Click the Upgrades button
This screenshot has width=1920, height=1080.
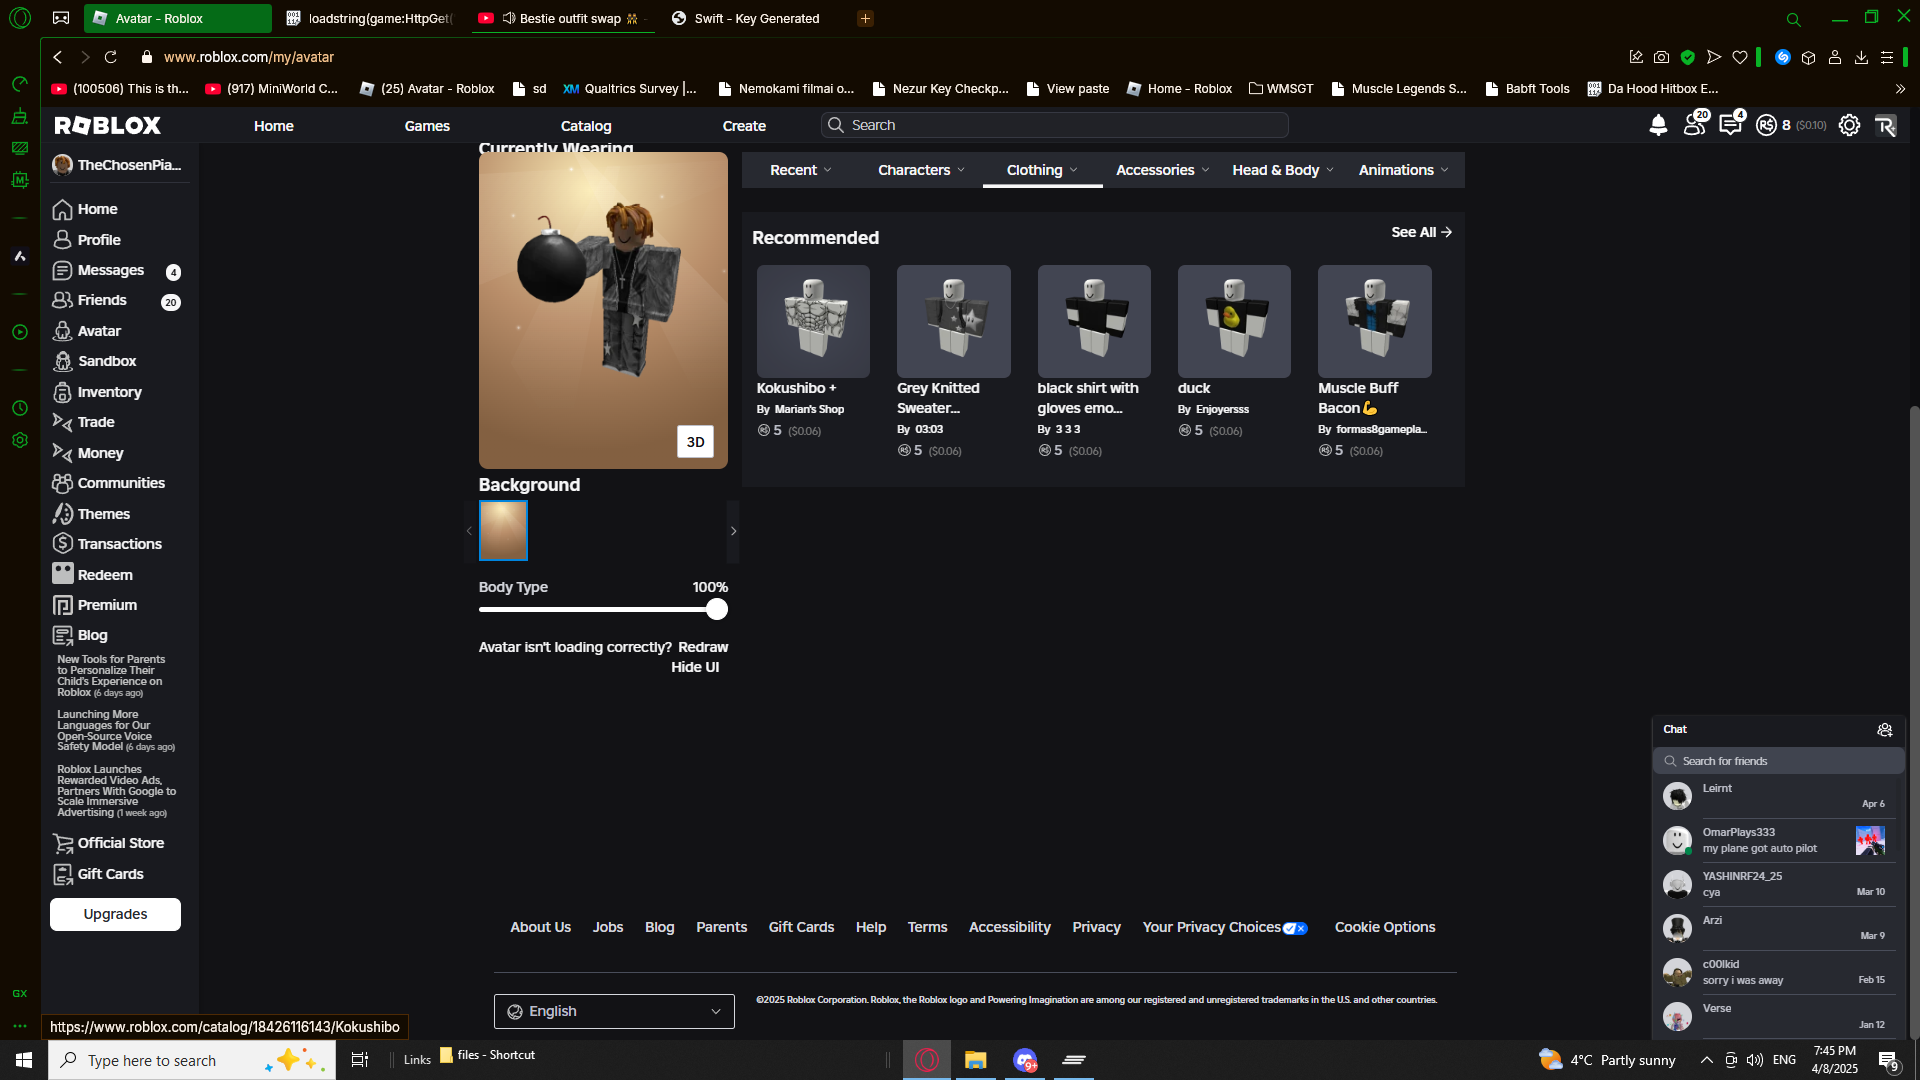click(x=115, y=914)
